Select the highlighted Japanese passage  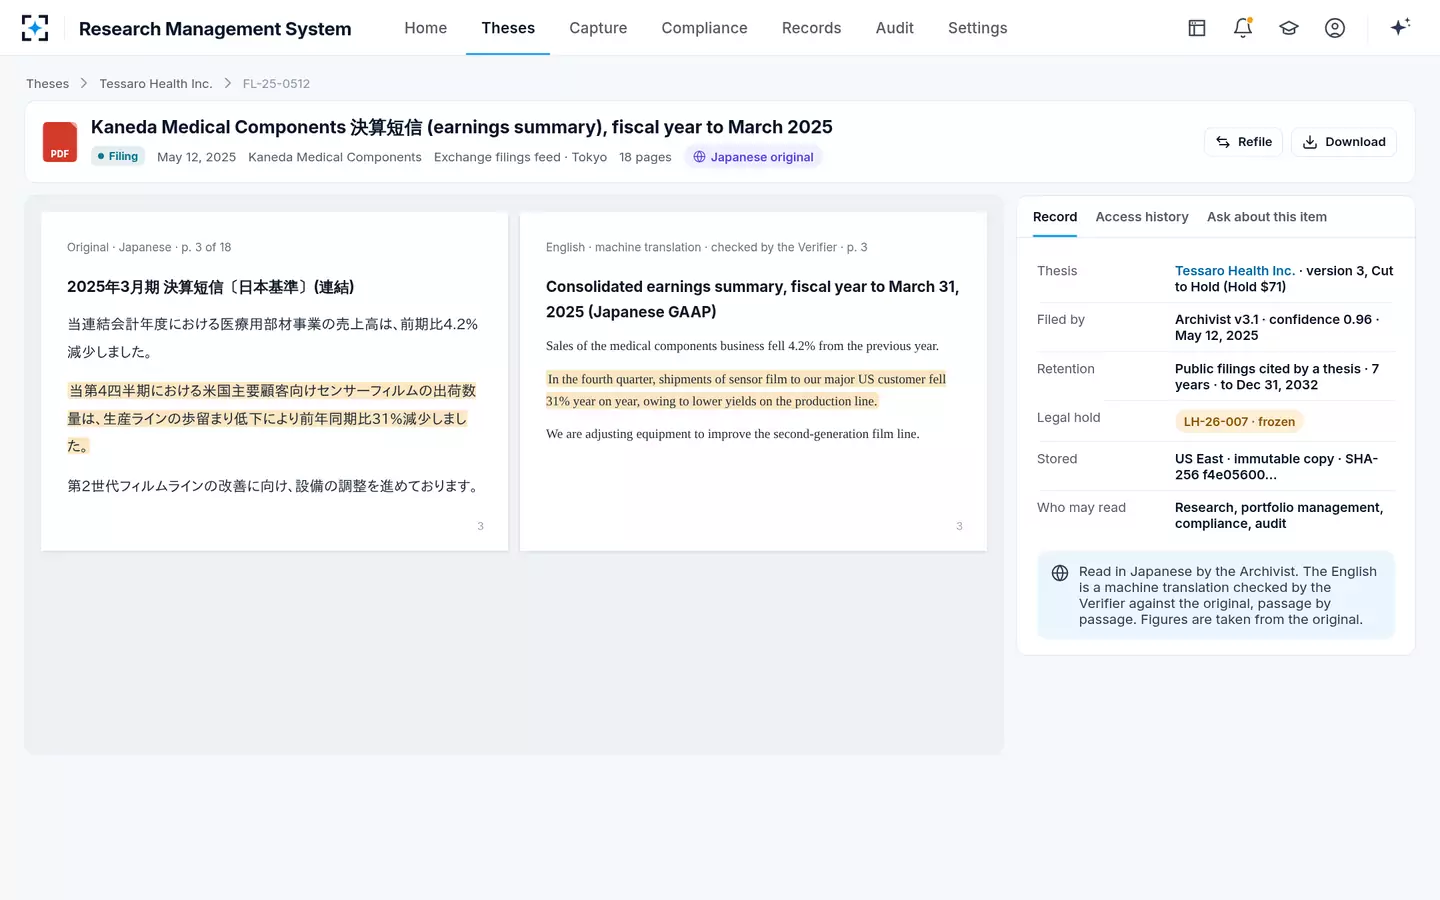pyautogui.click(x=272, y=418)
